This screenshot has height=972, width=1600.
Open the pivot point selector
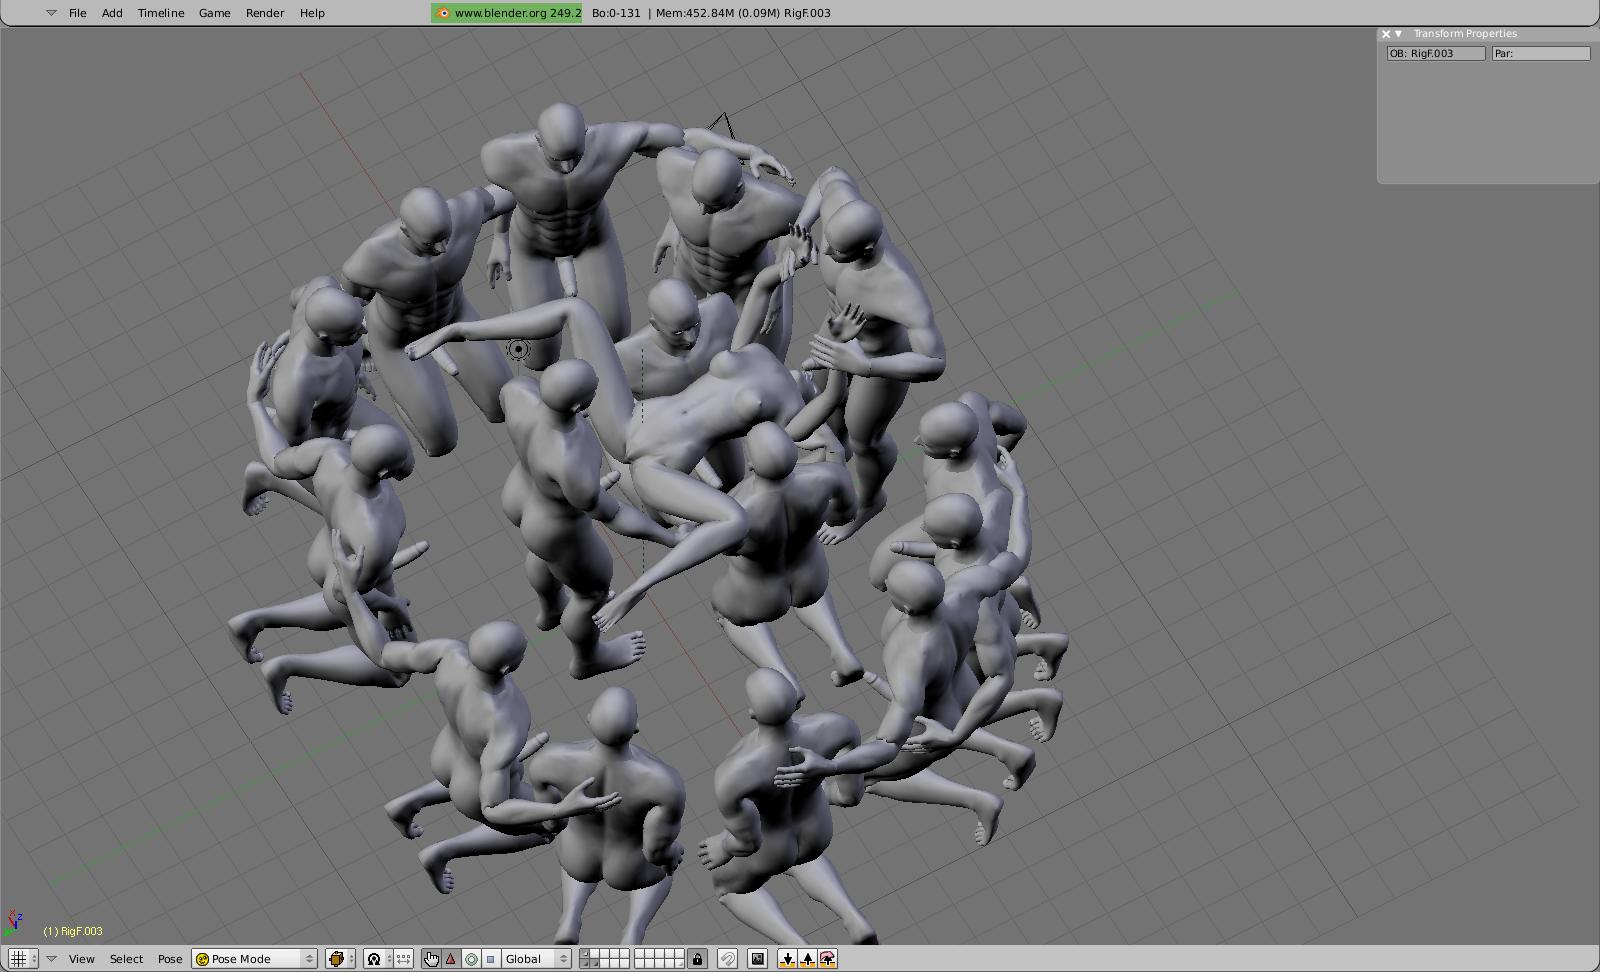point(378,959)
